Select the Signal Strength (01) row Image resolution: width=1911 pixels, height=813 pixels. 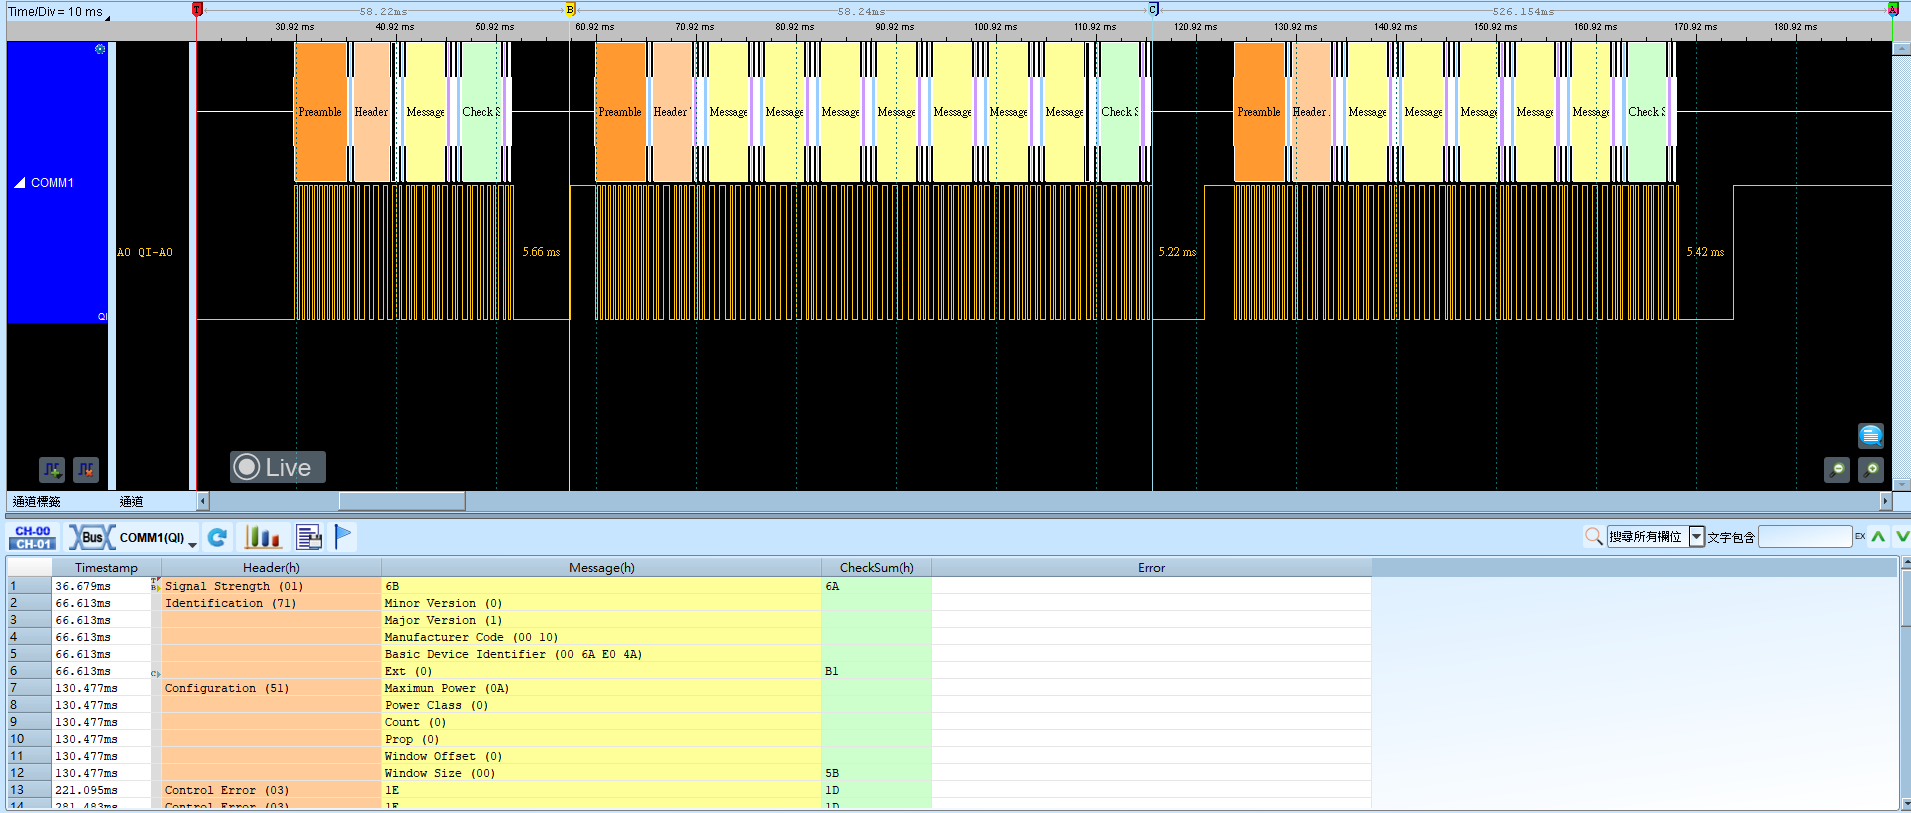point(690,586)
